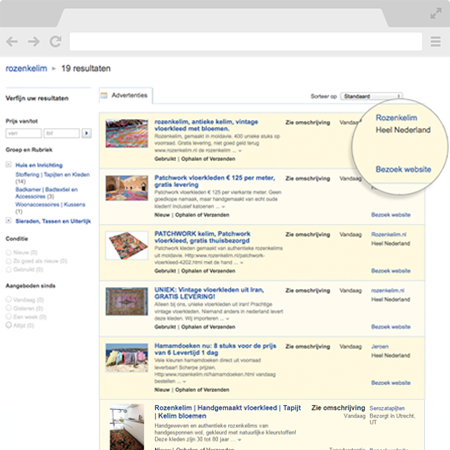Open Hamamdoeken listing thumbnail
Image resolution: width=450 pixels, height=450 pixels.
point(127,357)
